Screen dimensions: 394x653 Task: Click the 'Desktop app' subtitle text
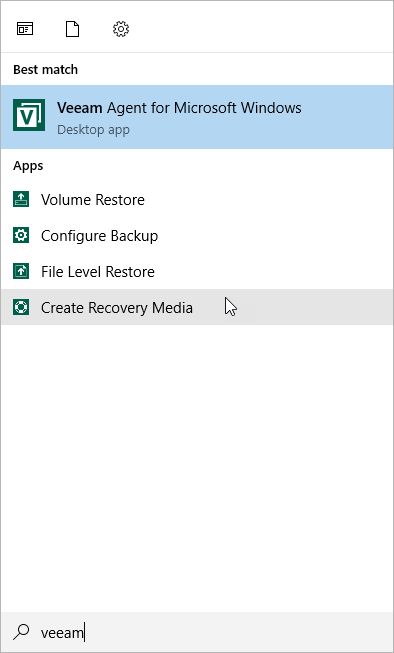93,130
